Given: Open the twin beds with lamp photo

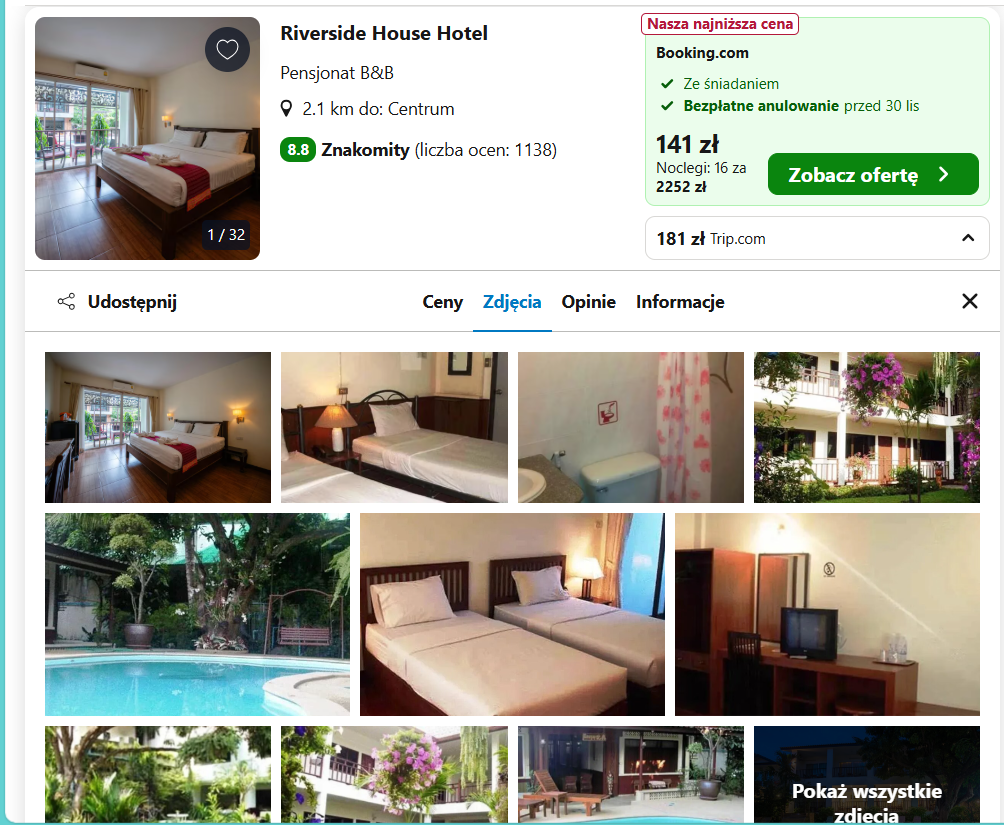Looking at the screenshot, I should [x=394, y=427].
